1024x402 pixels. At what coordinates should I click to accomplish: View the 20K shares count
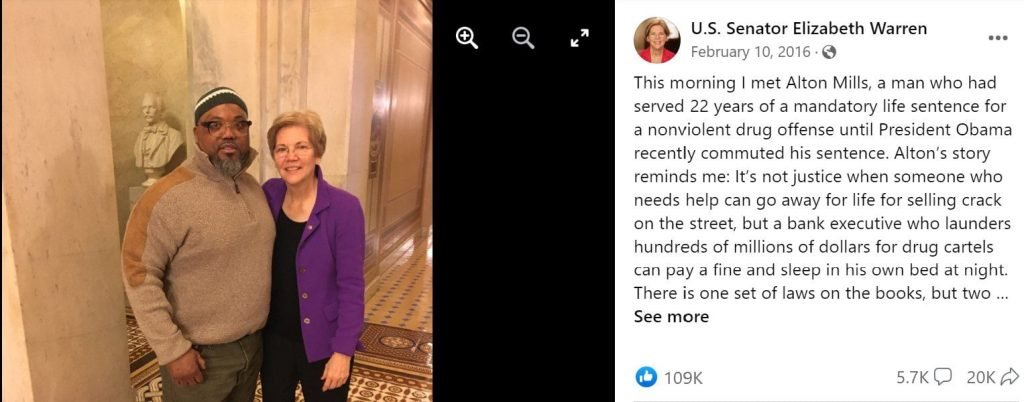(982, 377)
